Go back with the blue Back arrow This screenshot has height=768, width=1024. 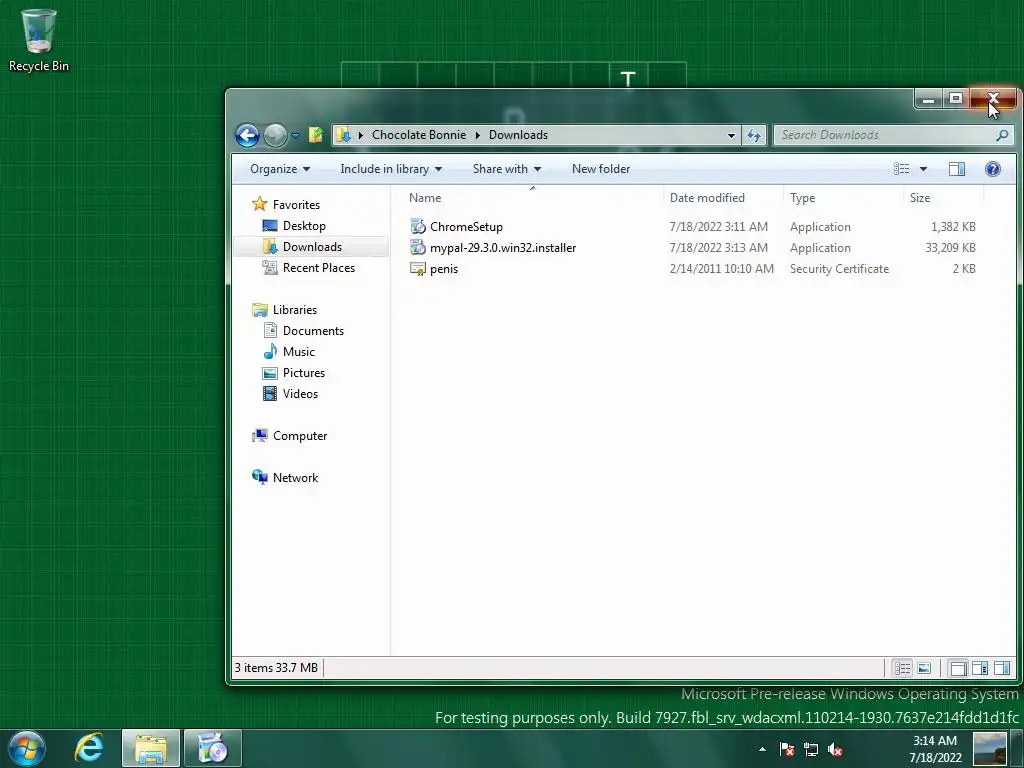(x=248, y=135)
